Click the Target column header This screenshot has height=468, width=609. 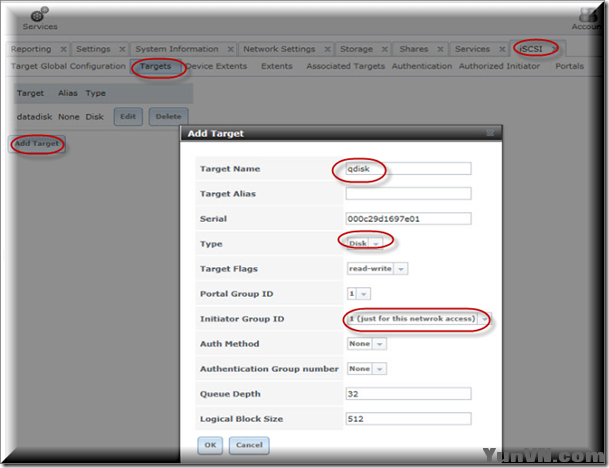[x=30, y=93]
